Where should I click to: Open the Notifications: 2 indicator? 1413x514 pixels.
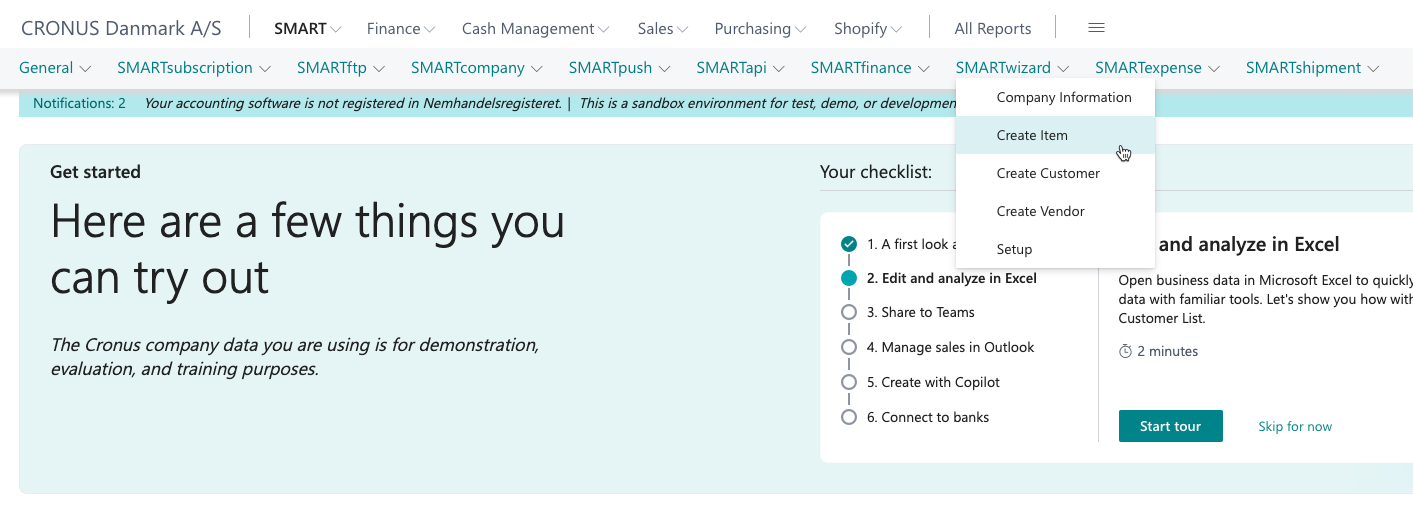pyautogui.click(x=79, y=102)
